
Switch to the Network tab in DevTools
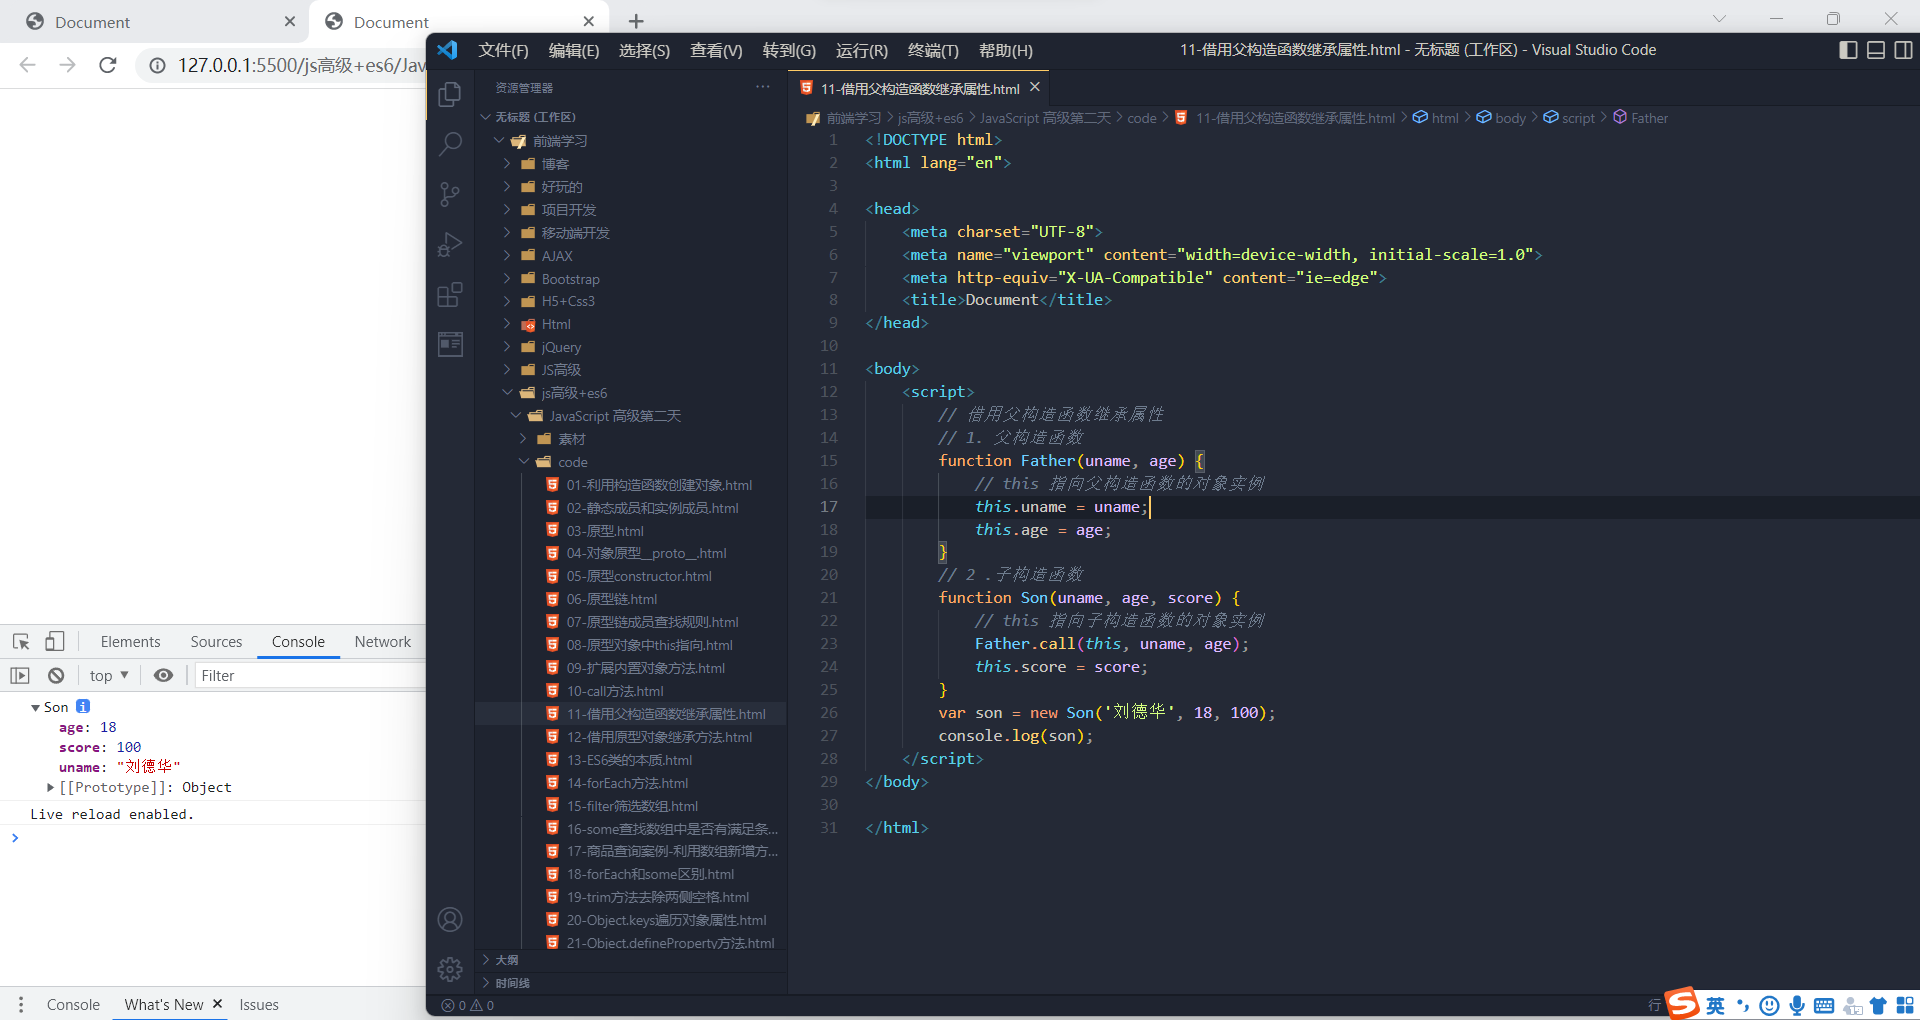[382, 641]
